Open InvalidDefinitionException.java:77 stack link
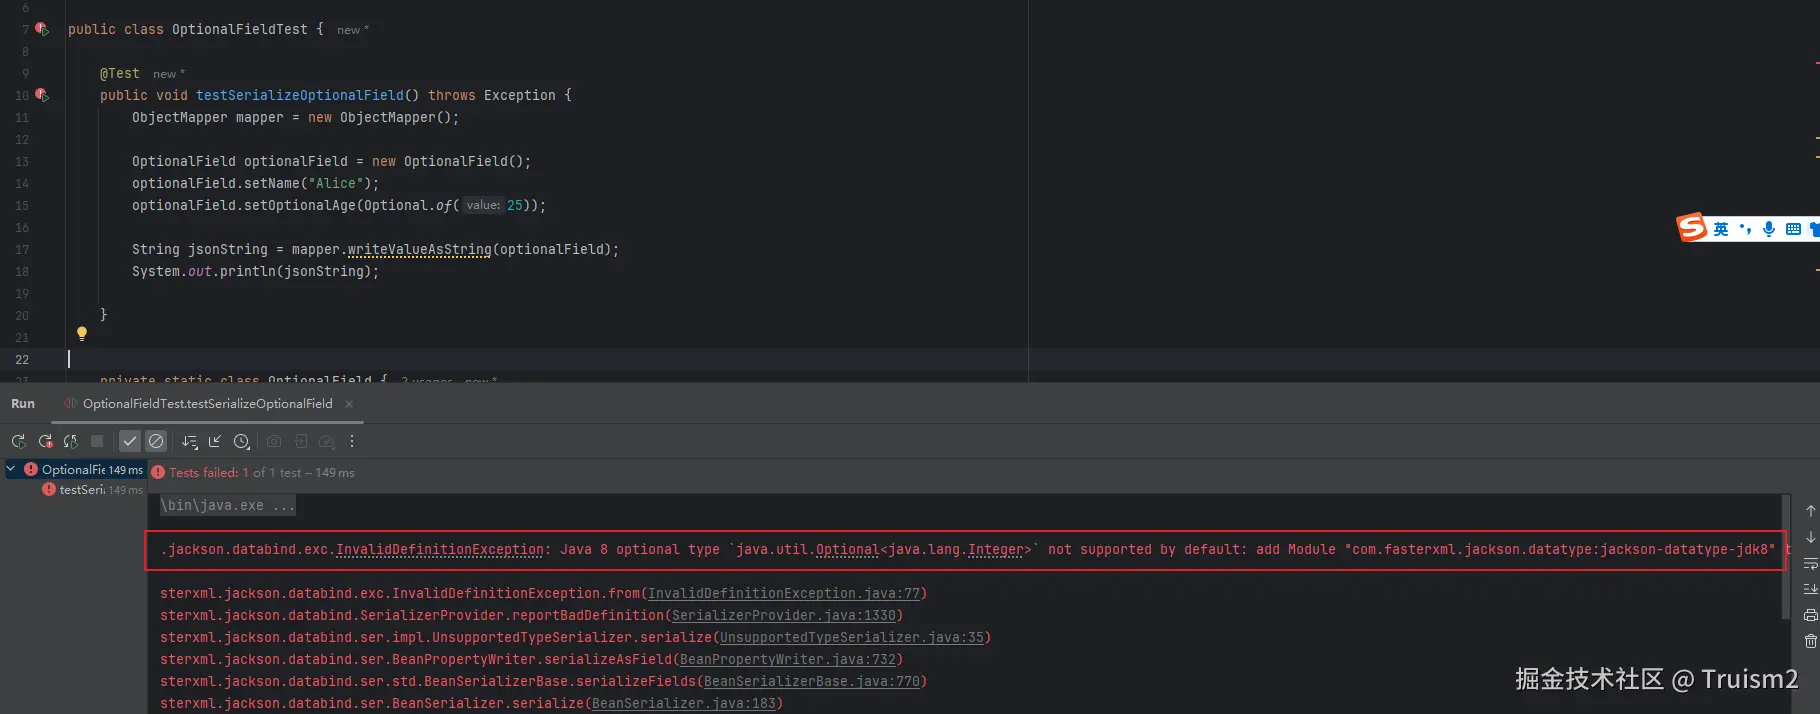This screenshot has height=714, width=1820. pyautogui.click(x=783, y=594)
